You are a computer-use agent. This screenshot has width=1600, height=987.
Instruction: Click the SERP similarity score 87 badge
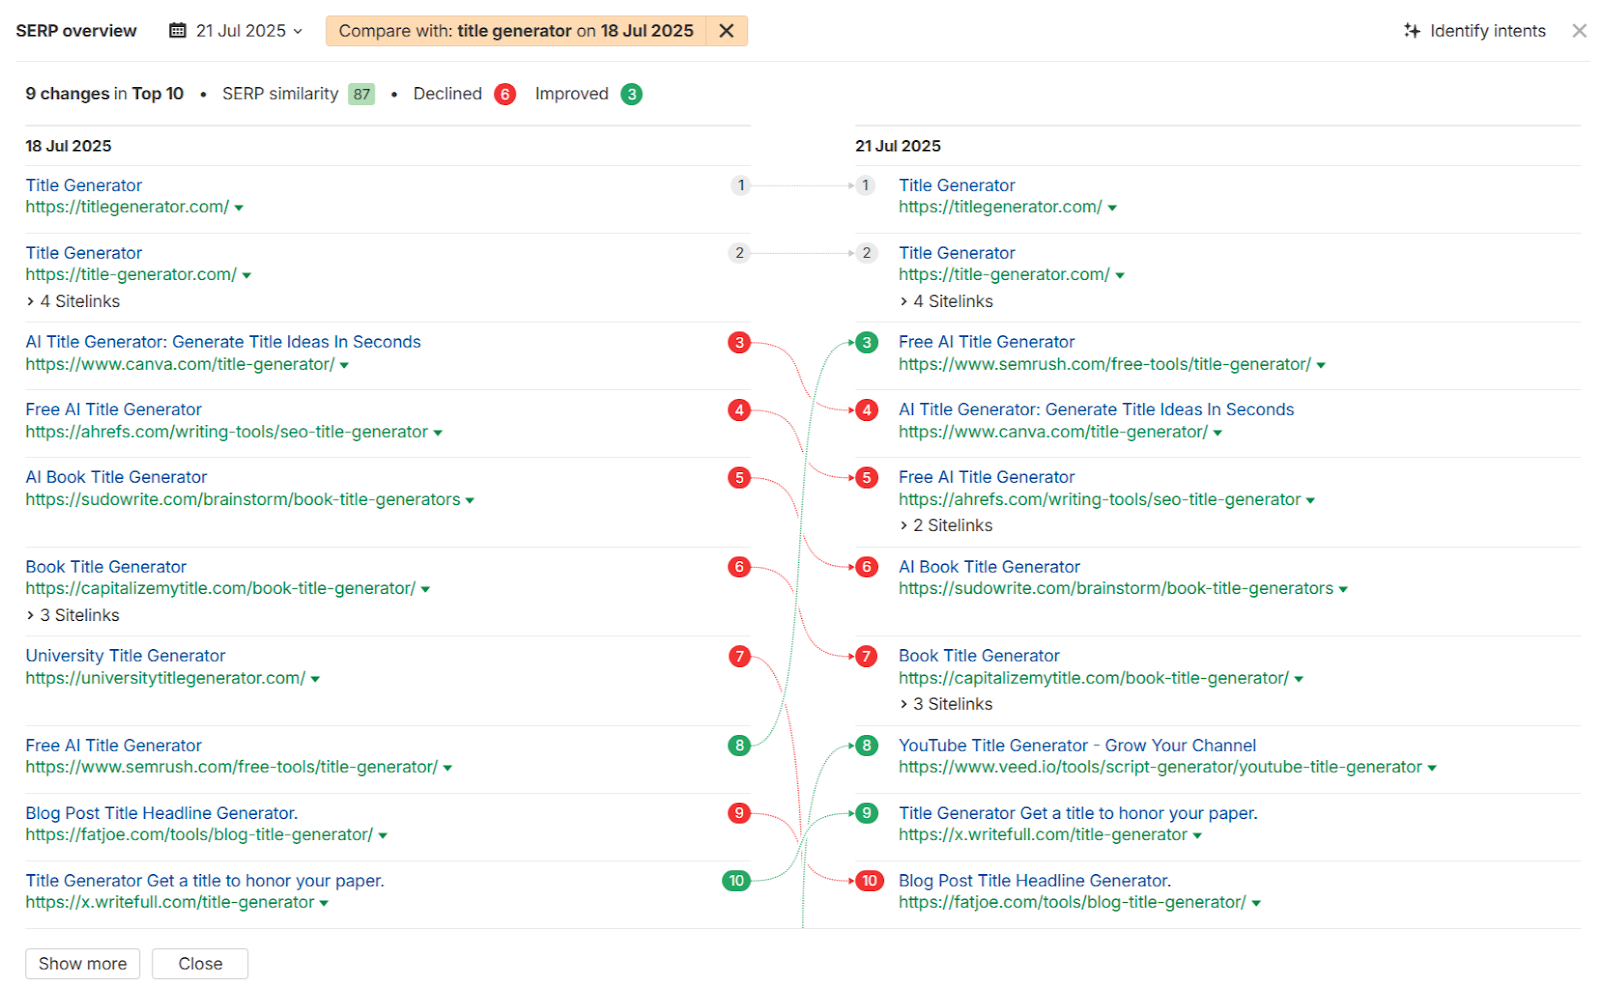361,93
